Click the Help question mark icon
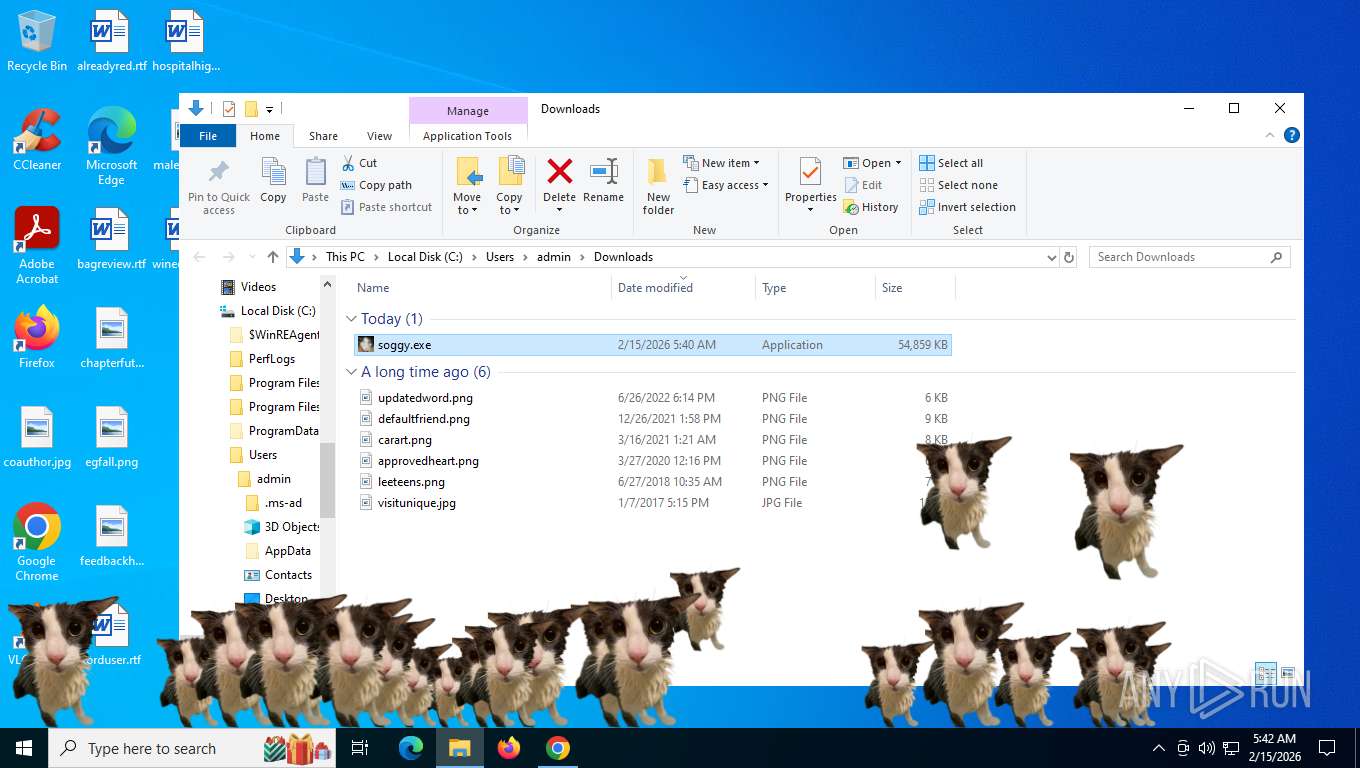This screenshot has height=768, width=1360. pyautogui.click(x=1292, y=135)
